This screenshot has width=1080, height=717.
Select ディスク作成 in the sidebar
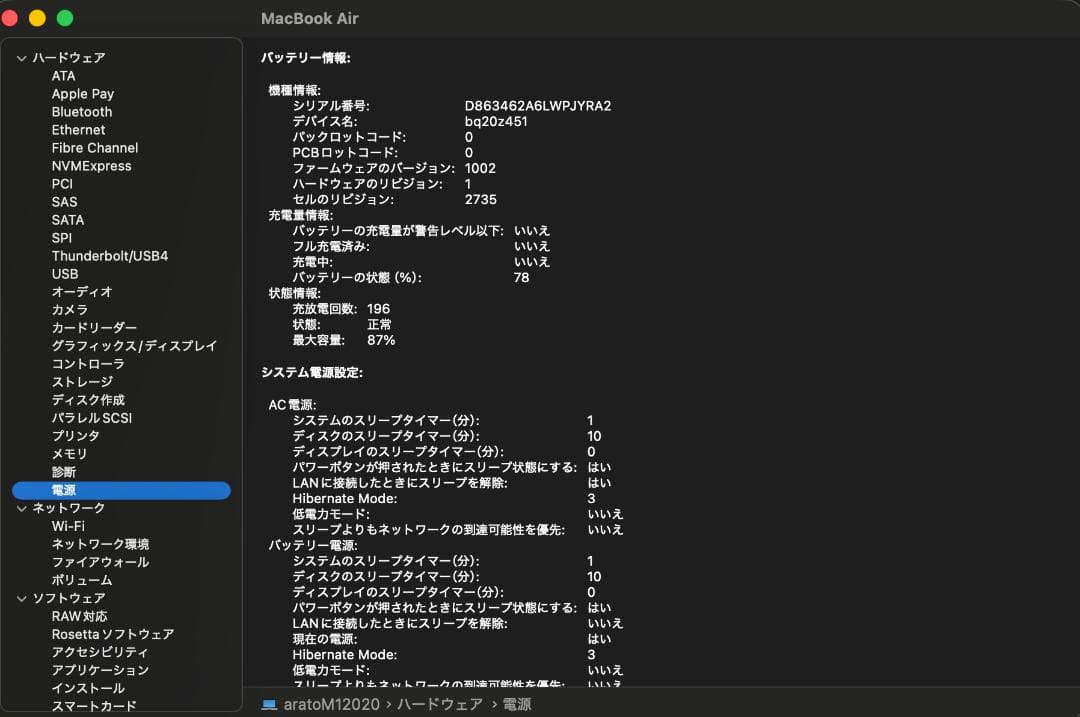87,399
